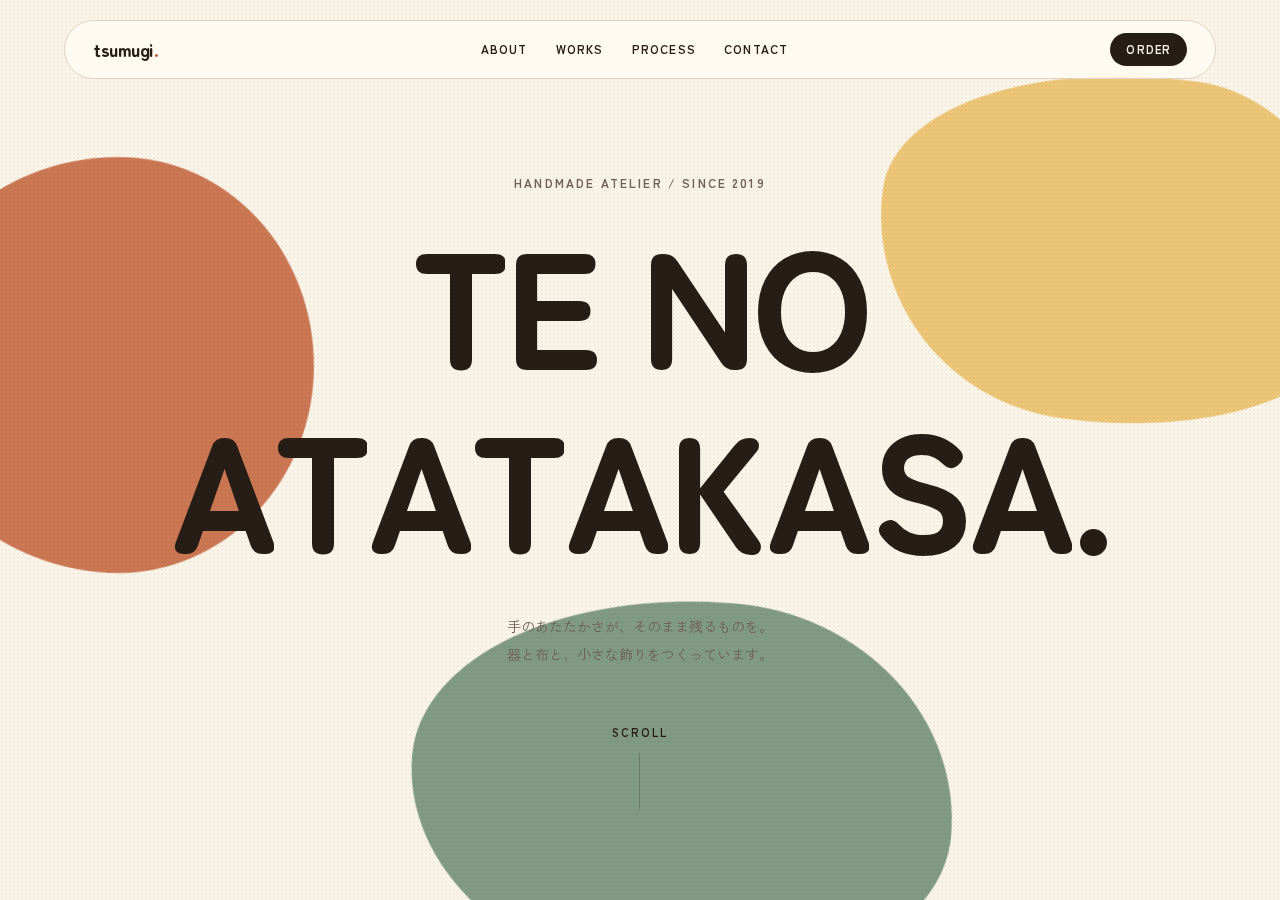1280x900 pixels.
Task: Click the text '手のあたたかさが、そのまま残るものを。'
Action: 640,627
